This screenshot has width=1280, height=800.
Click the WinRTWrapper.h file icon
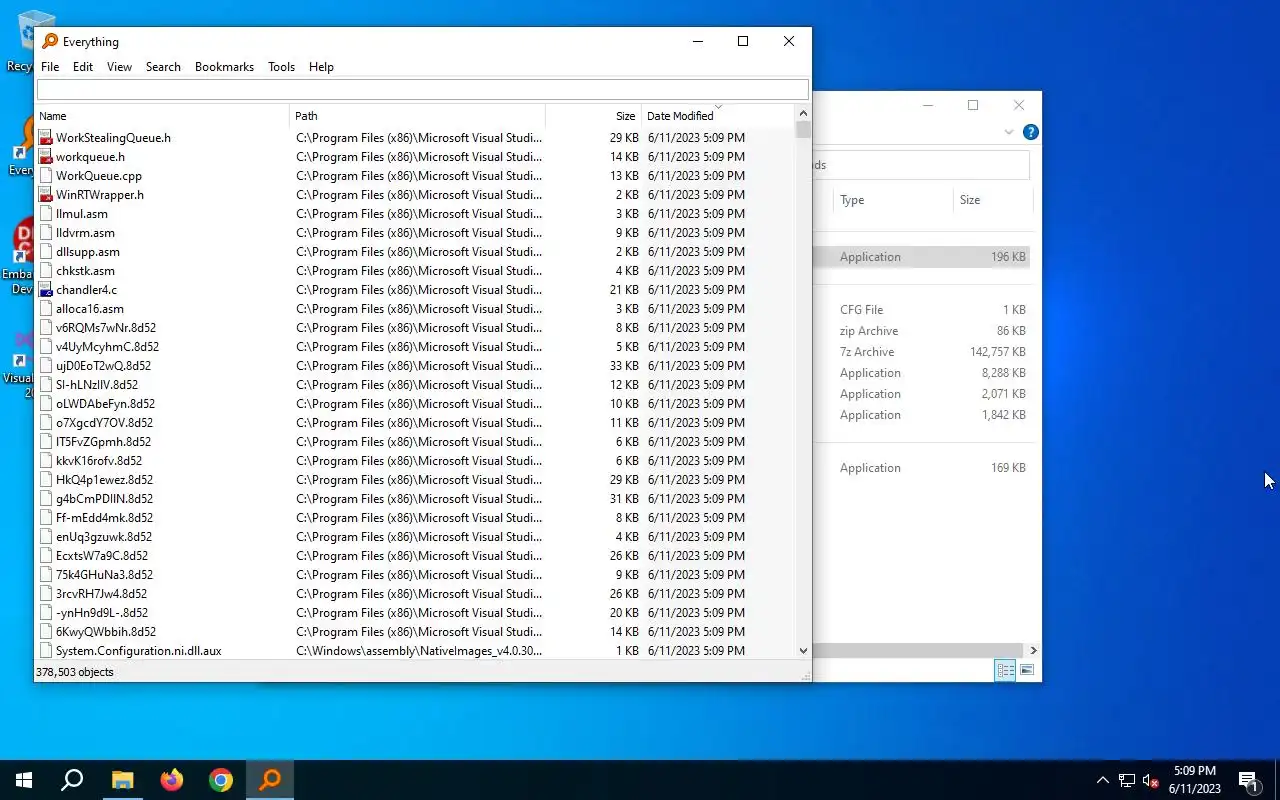coord(46,195)
